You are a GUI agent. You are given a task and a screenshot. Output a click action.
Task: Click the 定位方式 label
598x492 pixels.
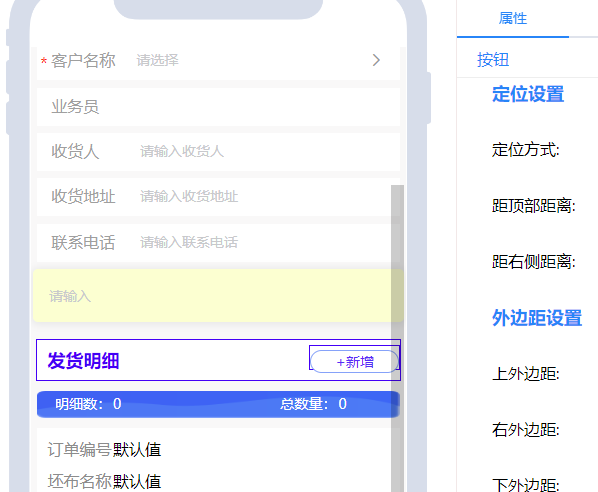click(526, 150)
